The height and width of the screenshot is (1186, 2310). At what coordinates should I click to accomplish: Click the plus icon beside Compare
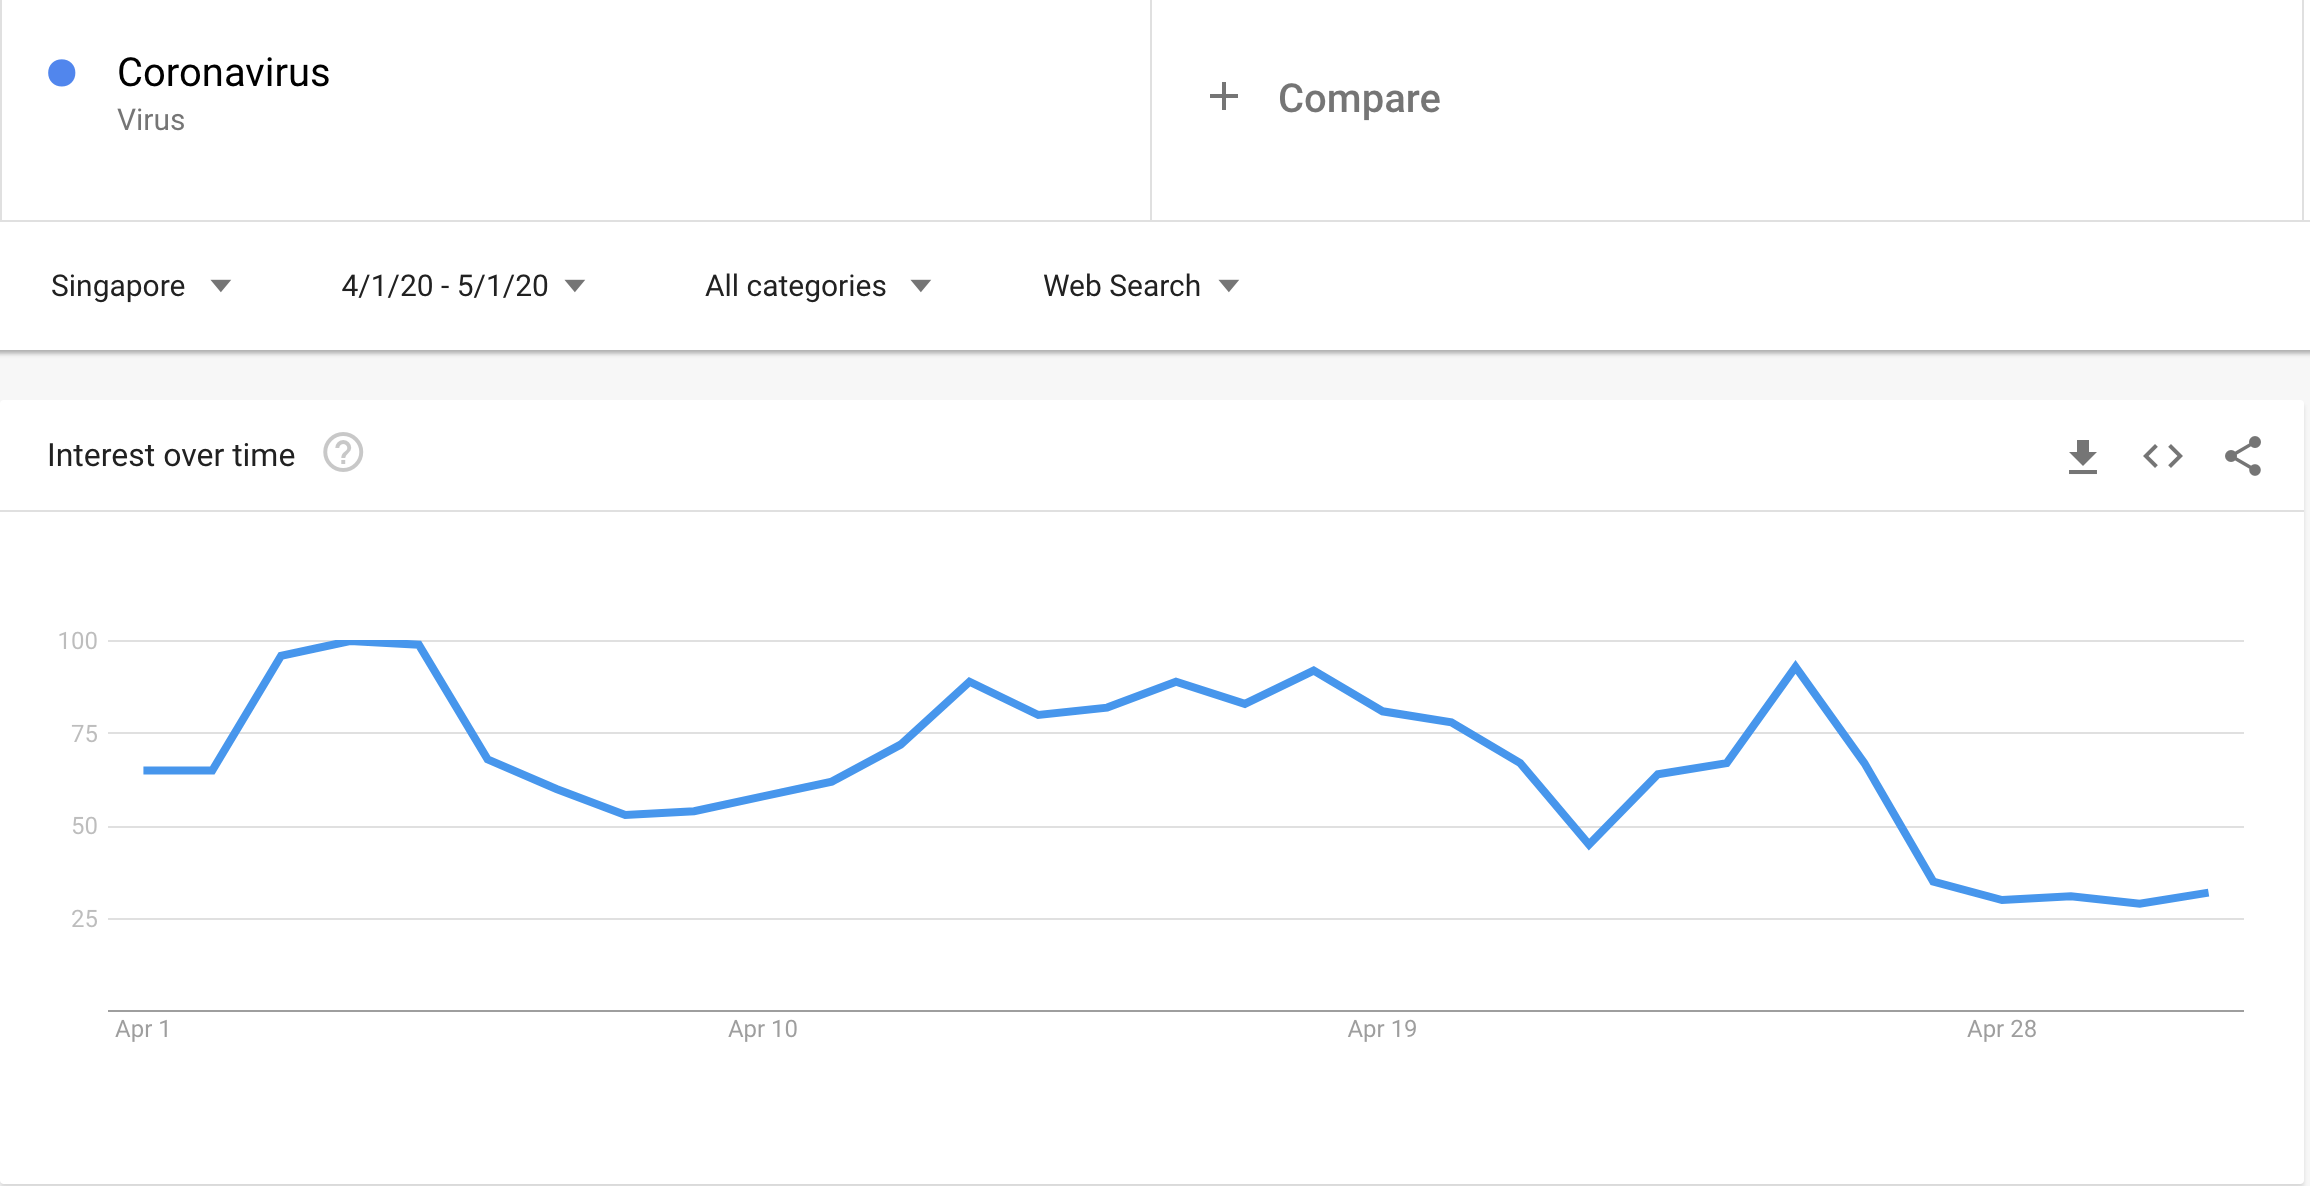pyautogui.click(x=1223, y=97)
